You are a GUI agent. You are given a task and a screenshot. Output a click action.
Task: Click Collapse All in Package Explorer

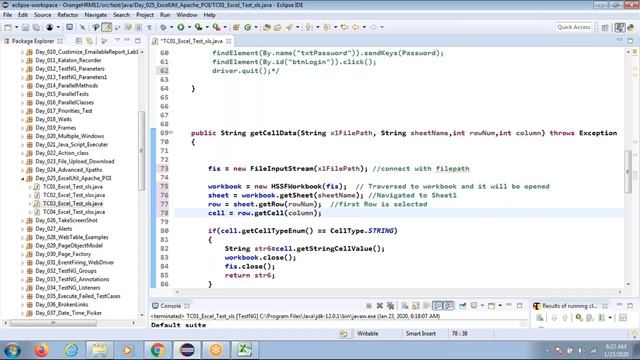click(79, 41)
